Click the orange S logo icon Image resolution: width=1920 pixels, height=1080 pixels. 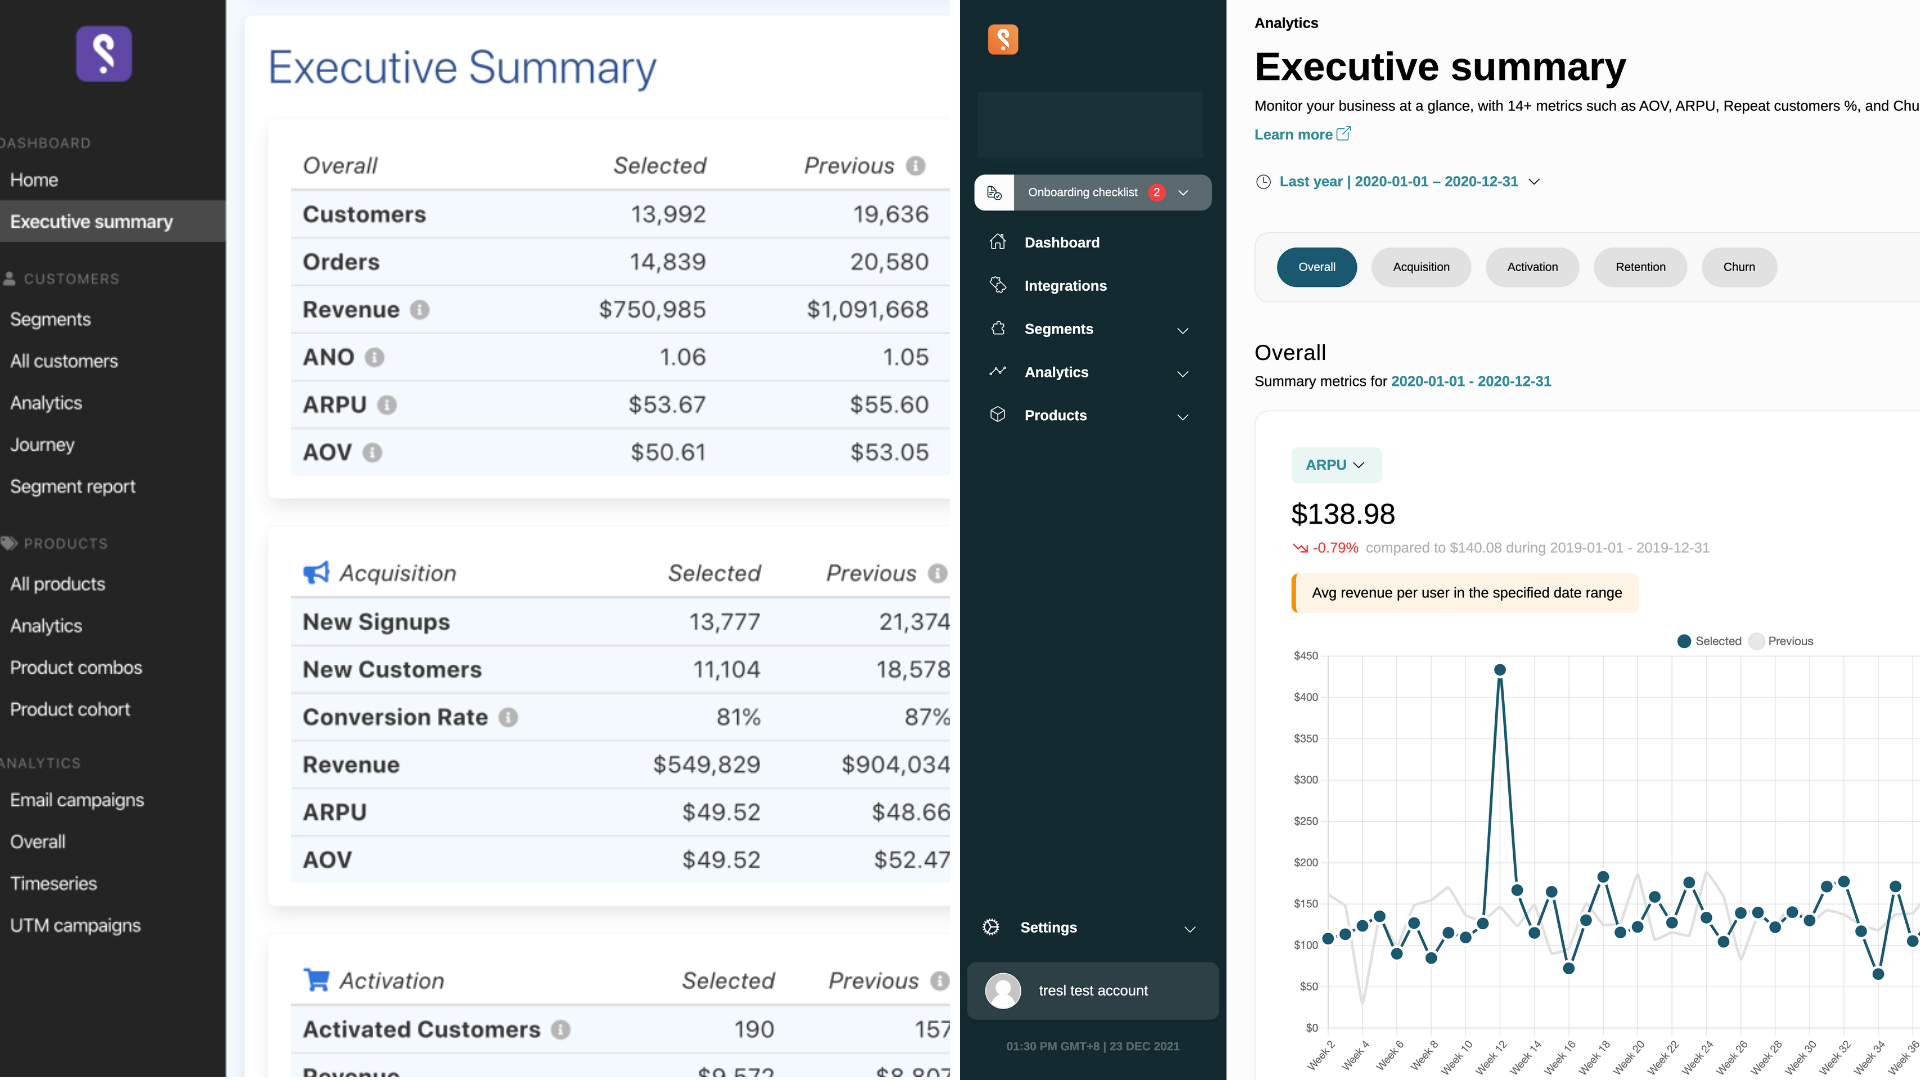[x=1002, y=40]
